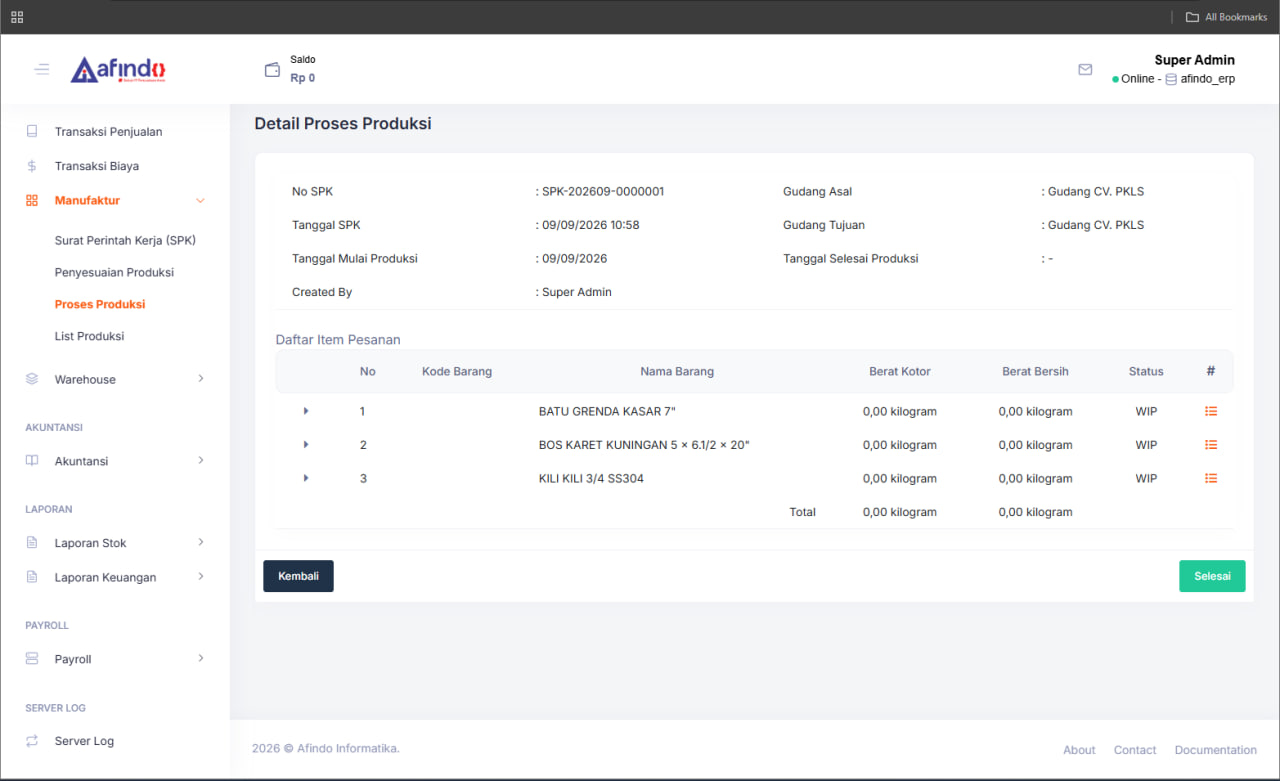The width and height of the screenshot is (1280, 781).
Task: Open the Saldo wallet icon
Action: tap(272, 70)
